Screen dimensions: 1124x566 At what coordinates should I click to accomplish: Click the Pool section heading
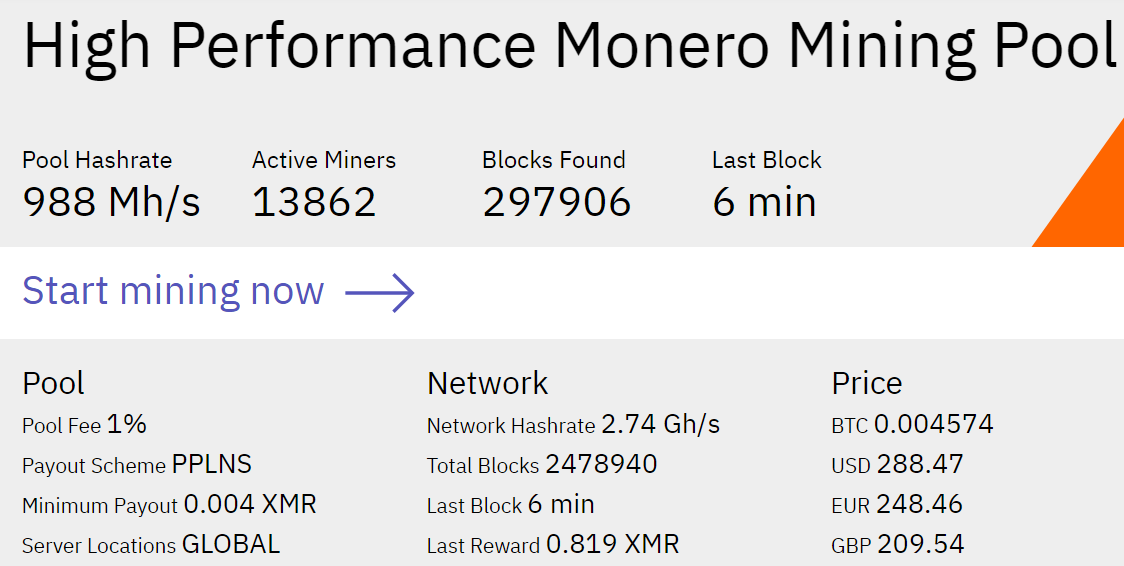[53, 383]
